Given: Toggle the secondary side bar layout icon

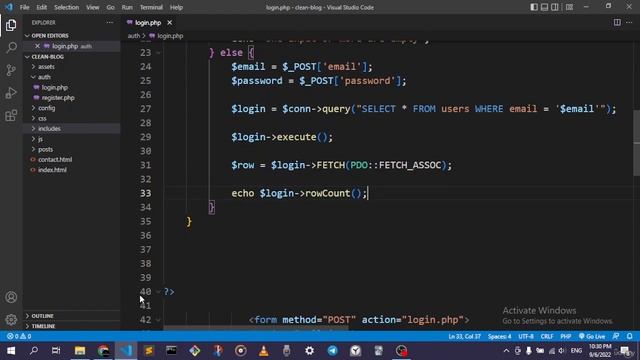Looking at the screenshot, I should click(x=555, y=7).
